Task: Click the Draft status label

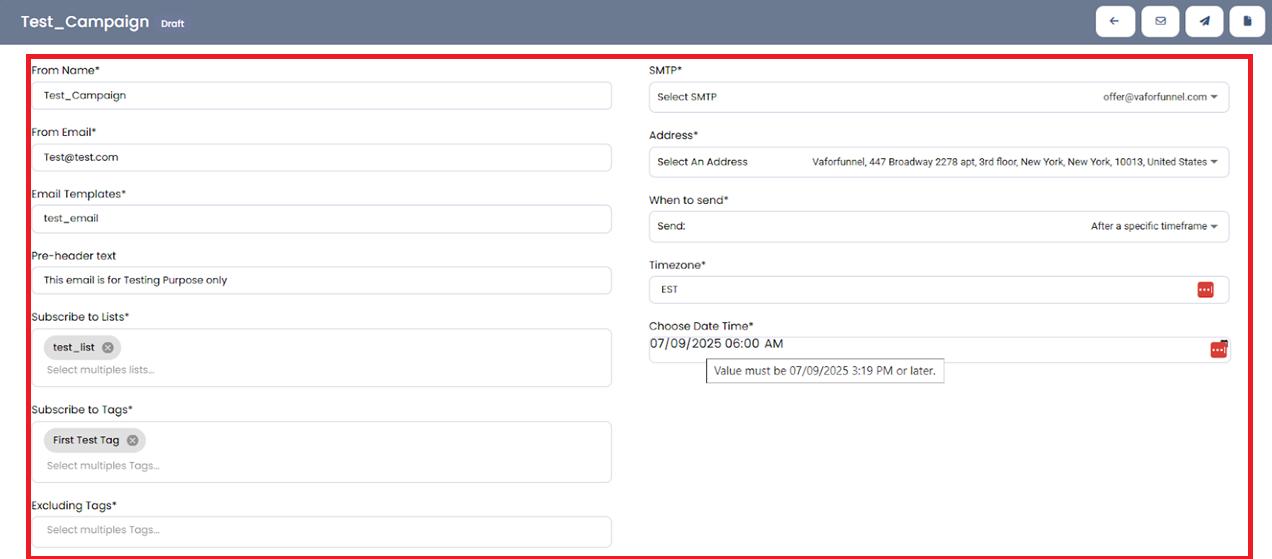Action: pos(172,23)
